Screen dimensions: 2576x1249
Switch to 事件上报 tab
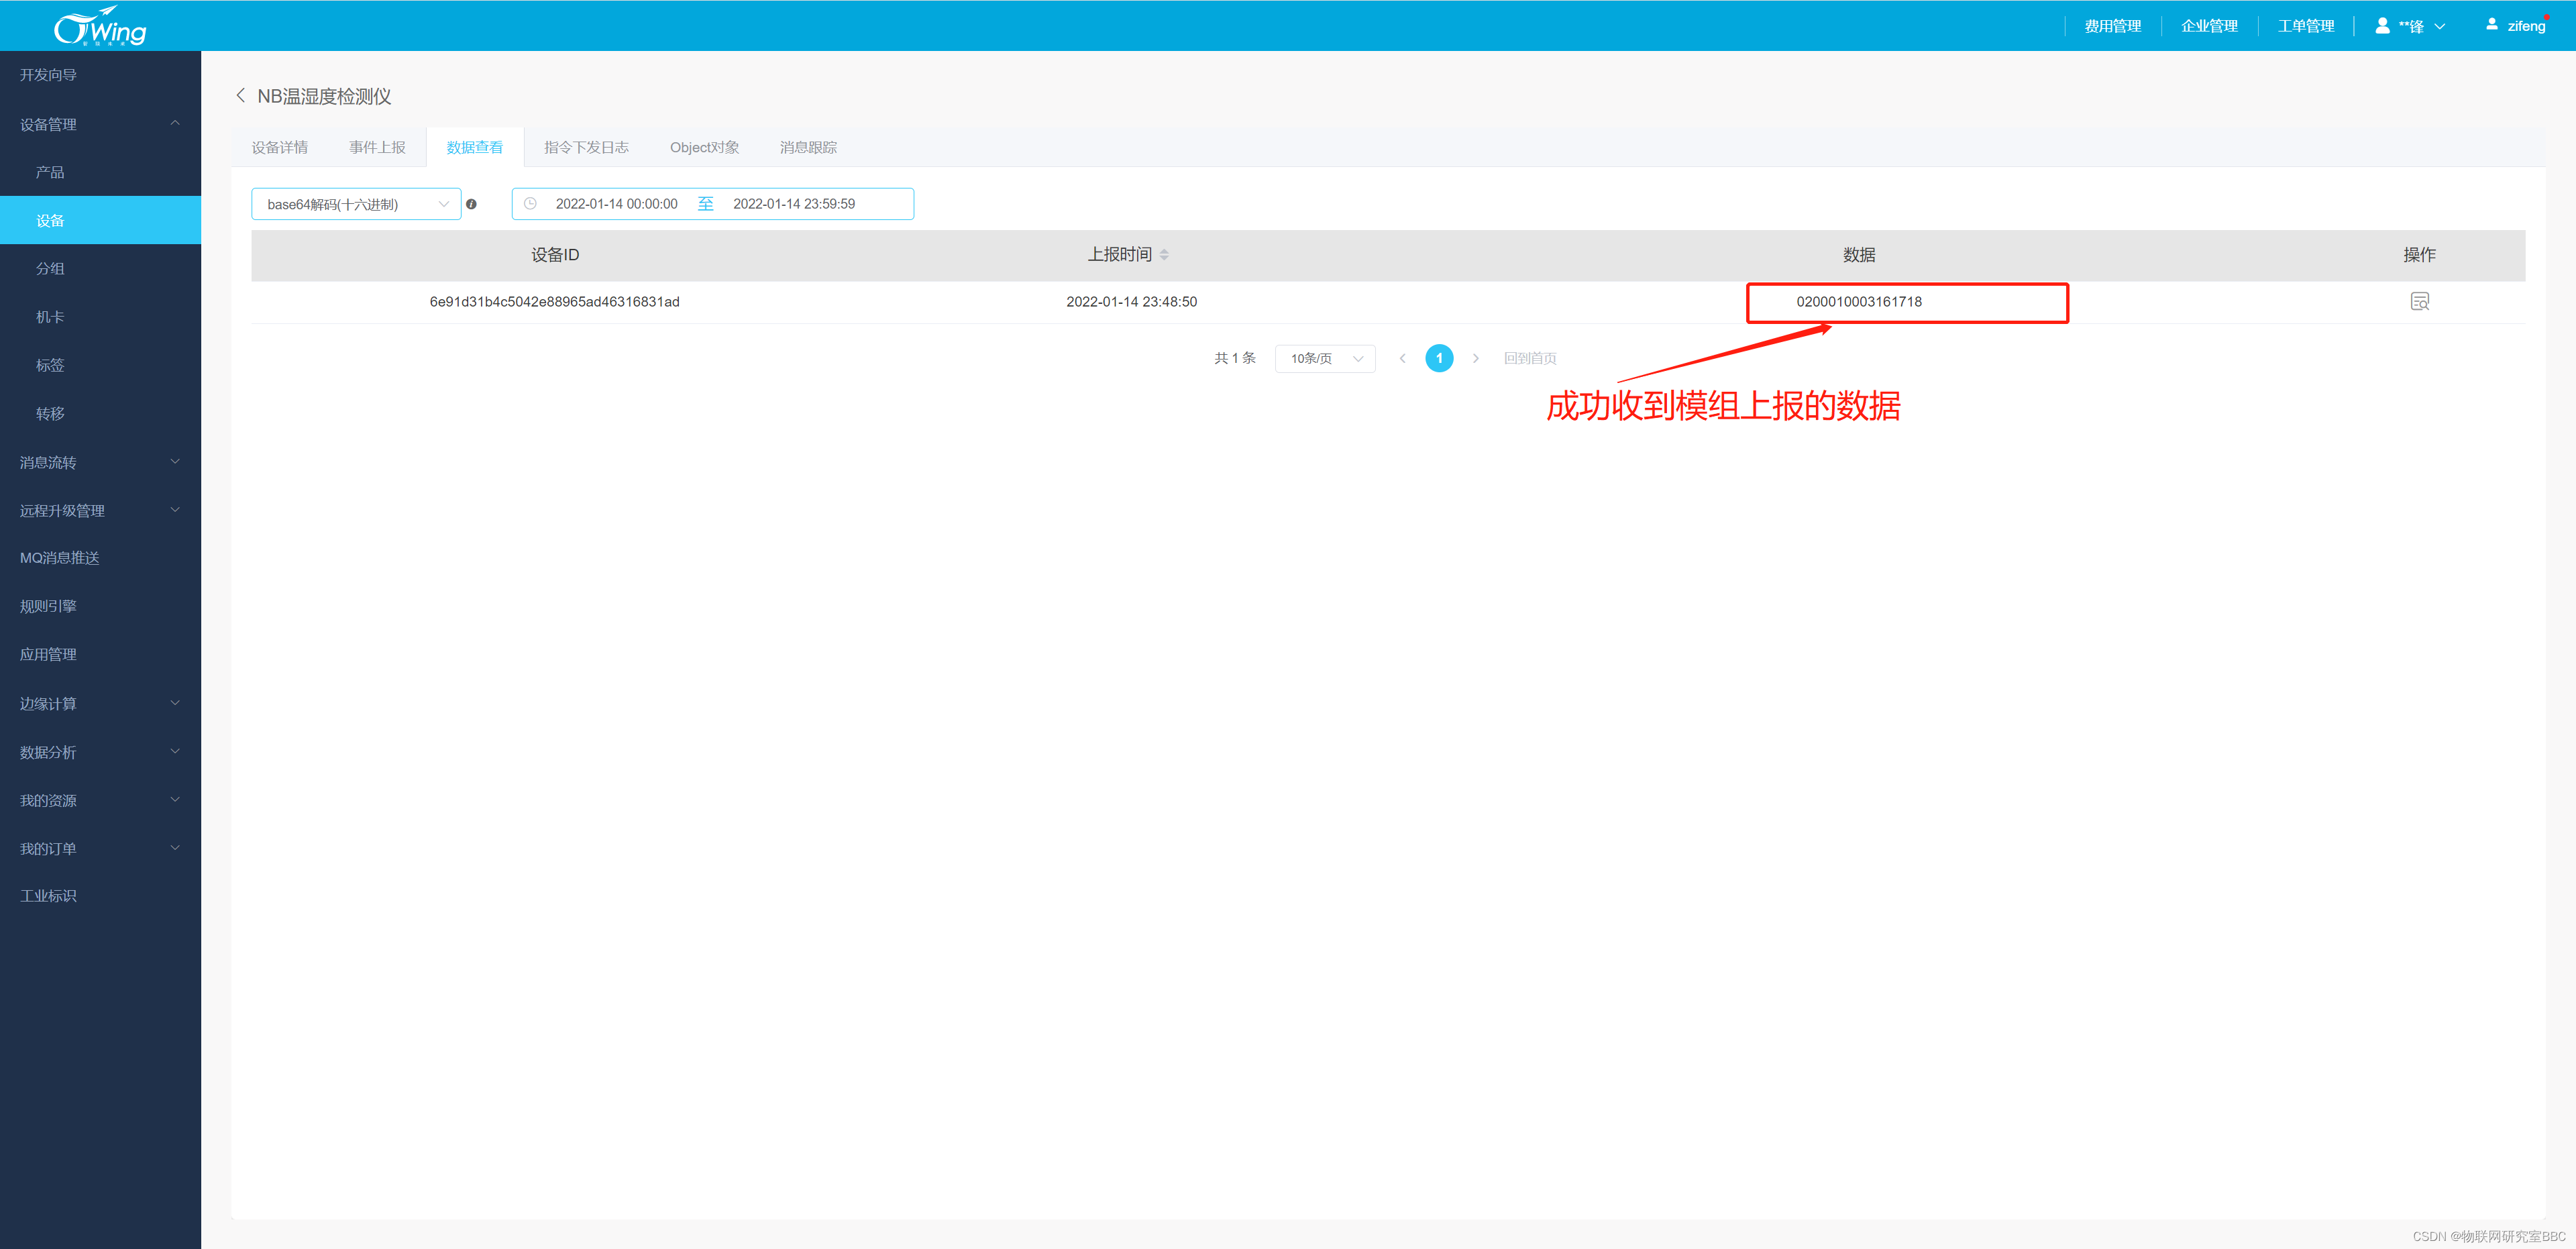click(x=377, y=147)
